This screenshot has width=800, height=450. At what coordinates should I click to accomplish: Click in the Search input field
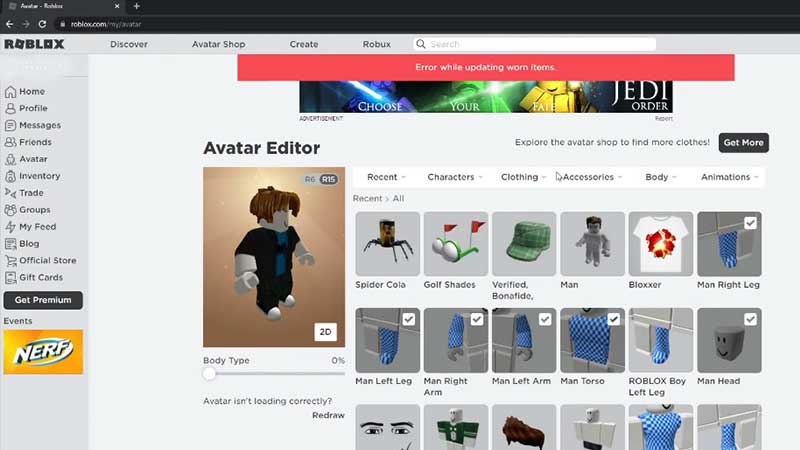[x=534, y=44]
